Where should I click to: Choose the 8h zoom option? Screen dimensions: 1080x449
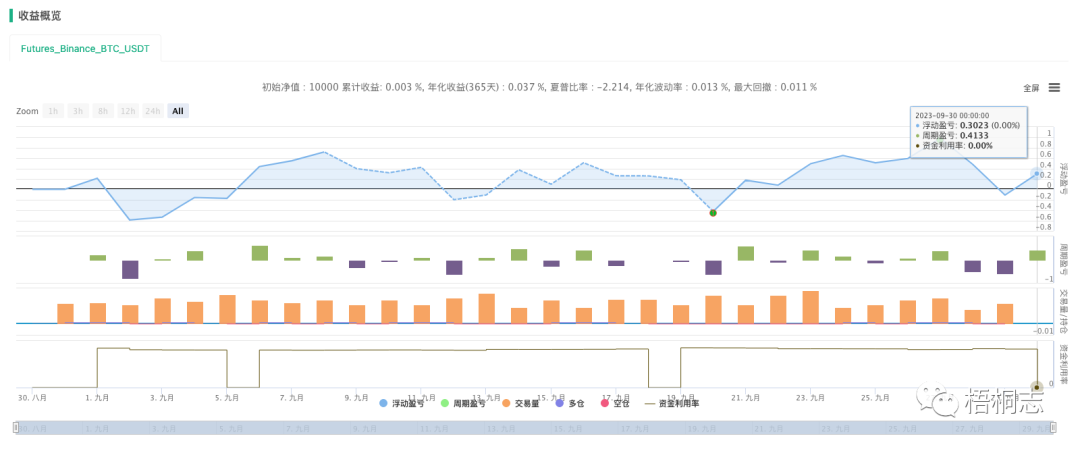pos(102,111)
